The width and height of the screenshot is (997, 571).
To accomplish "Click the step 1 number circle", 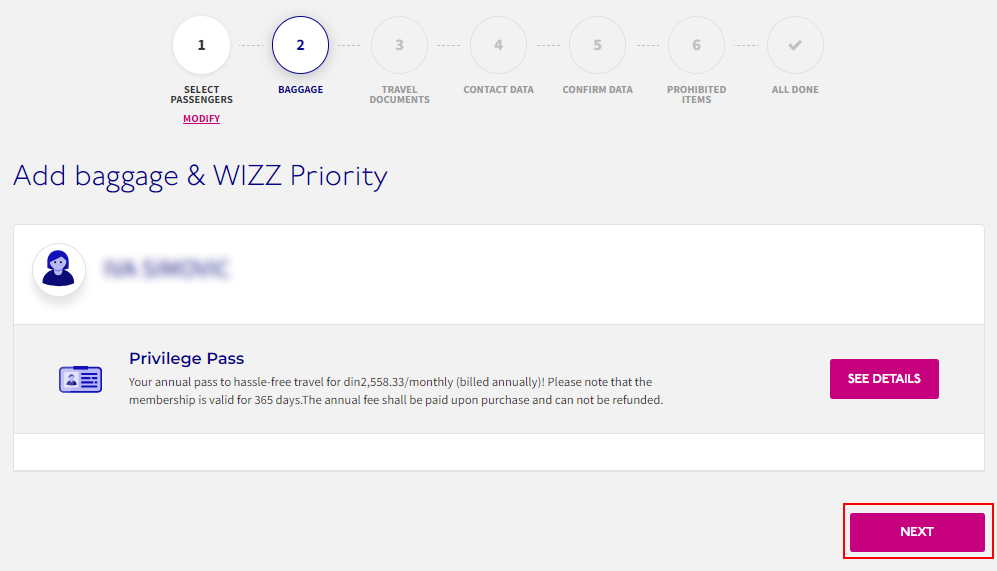I will pos(201,45).
